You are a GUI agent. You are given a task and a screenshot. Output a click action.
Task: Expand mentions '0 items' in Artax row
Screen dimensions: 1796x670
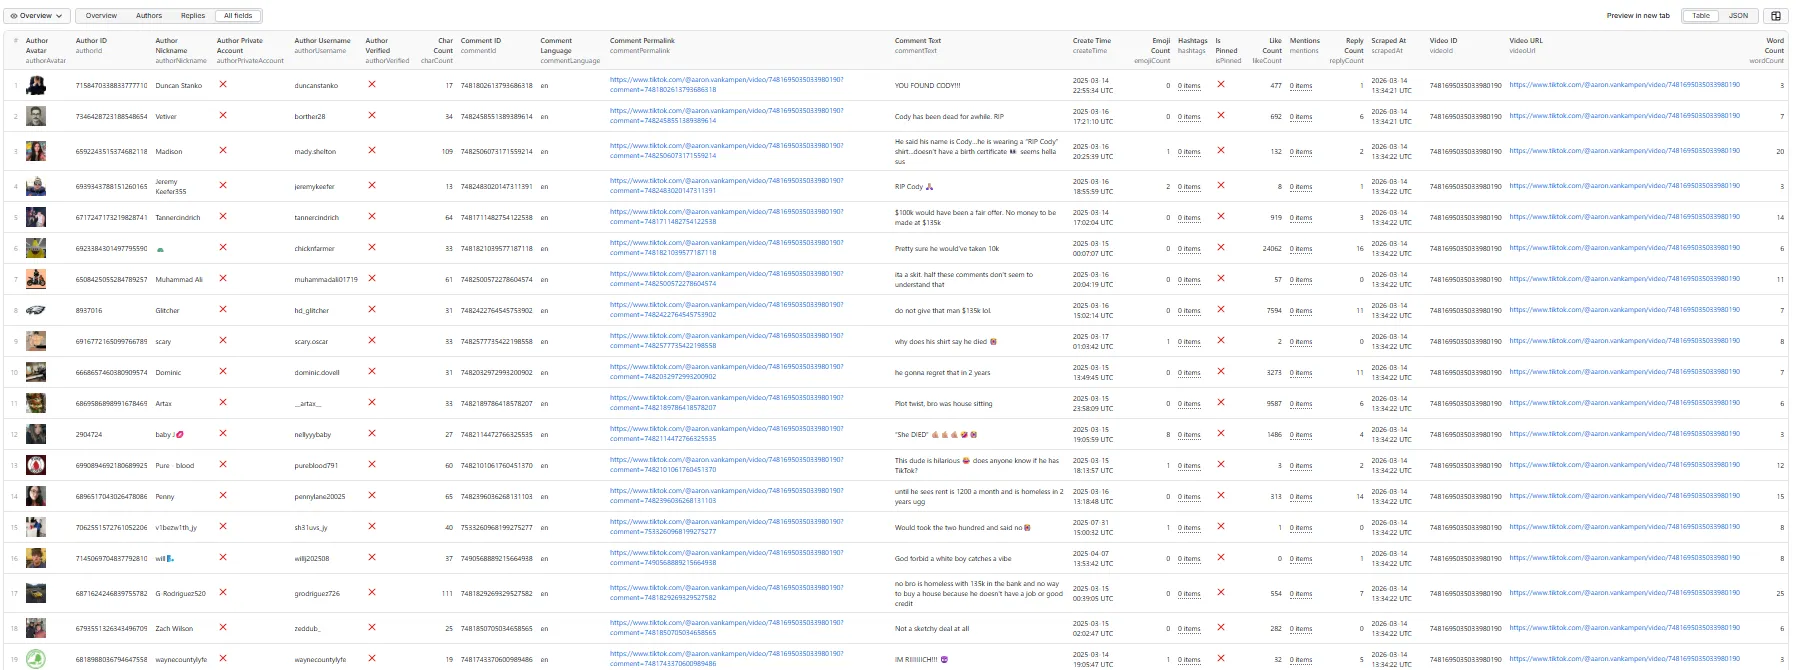point(1301,404)
